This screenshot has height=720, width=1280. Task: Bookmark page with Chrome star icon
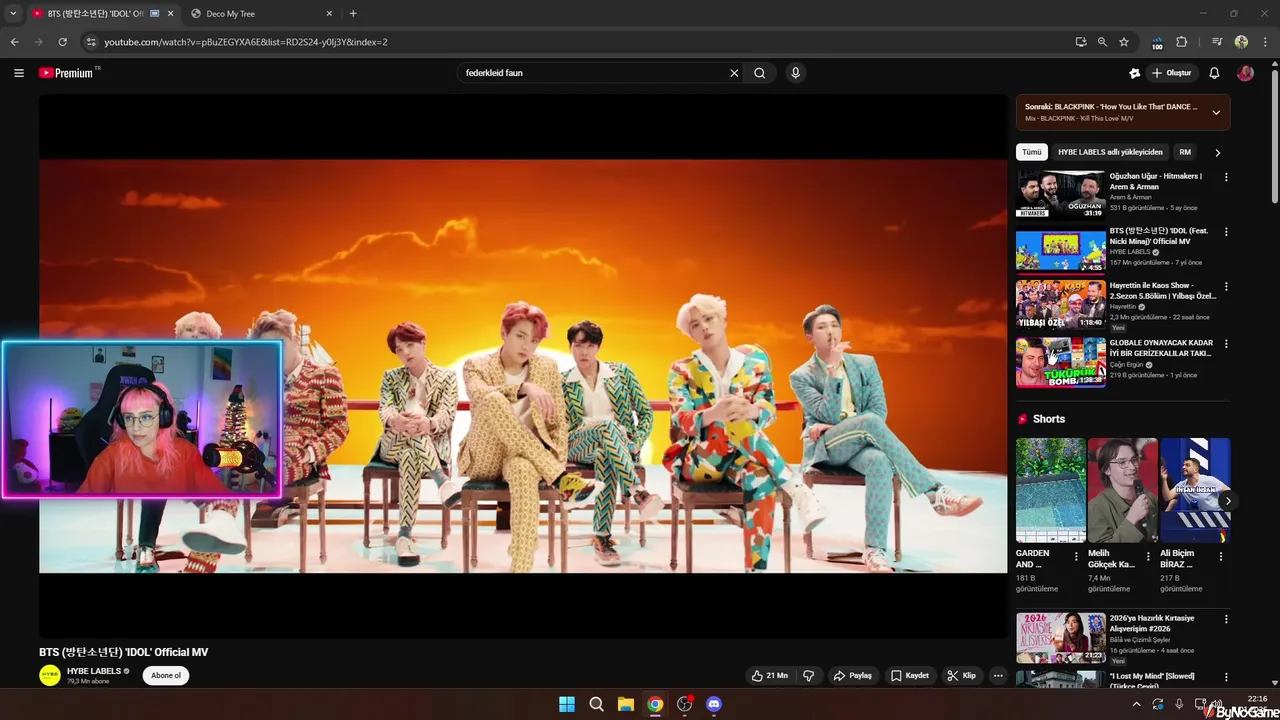[1124, 42]
